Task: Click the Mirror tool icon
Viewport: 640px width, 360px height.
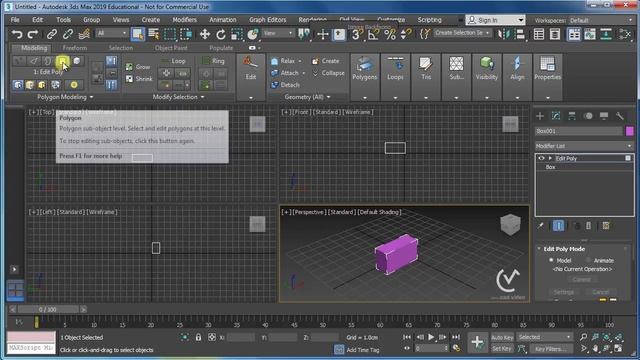Action: point(503,34)
